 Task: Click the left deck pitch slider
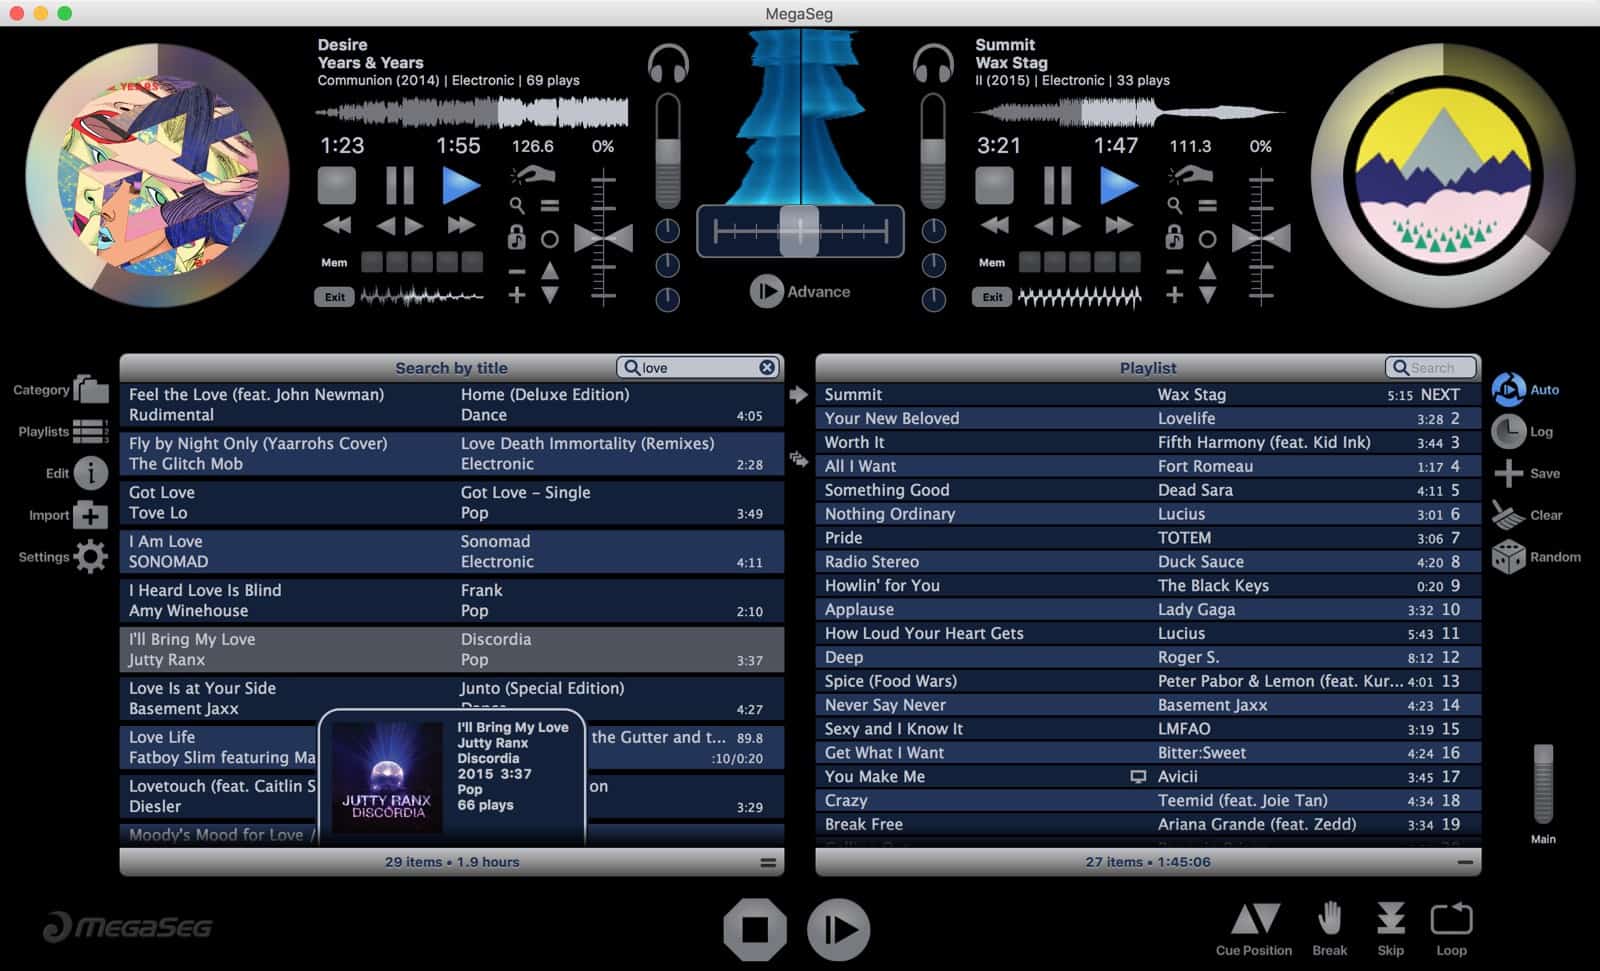pos(603,238)
